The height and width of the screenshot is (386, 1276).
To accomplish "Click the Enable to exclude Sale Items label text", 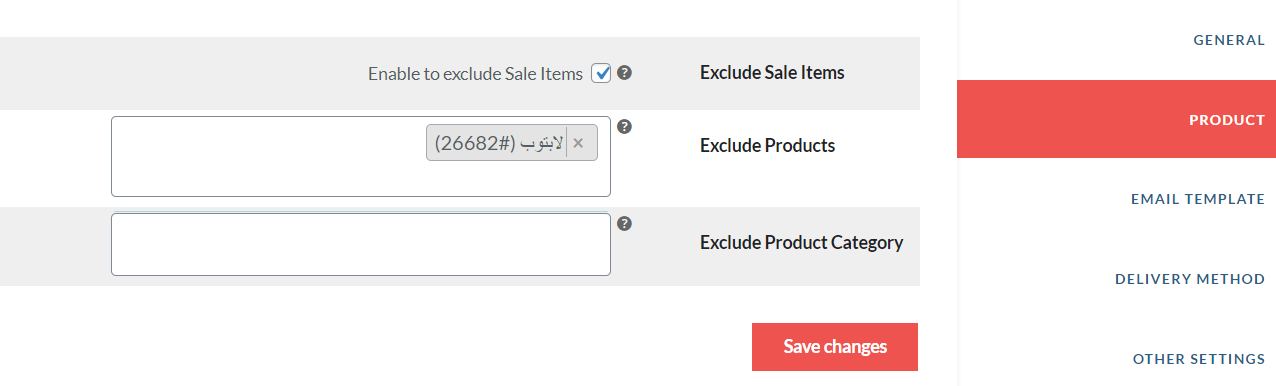I will tap(475, 73).
